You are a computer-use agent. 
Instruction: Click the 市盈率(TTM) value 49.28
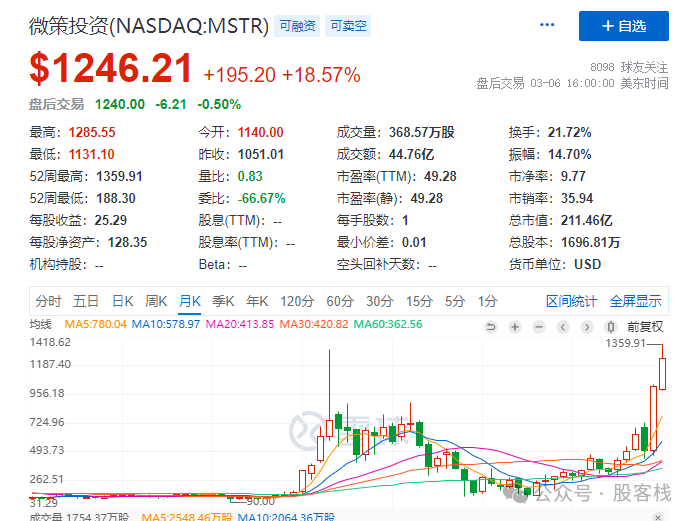coord(440,177)
